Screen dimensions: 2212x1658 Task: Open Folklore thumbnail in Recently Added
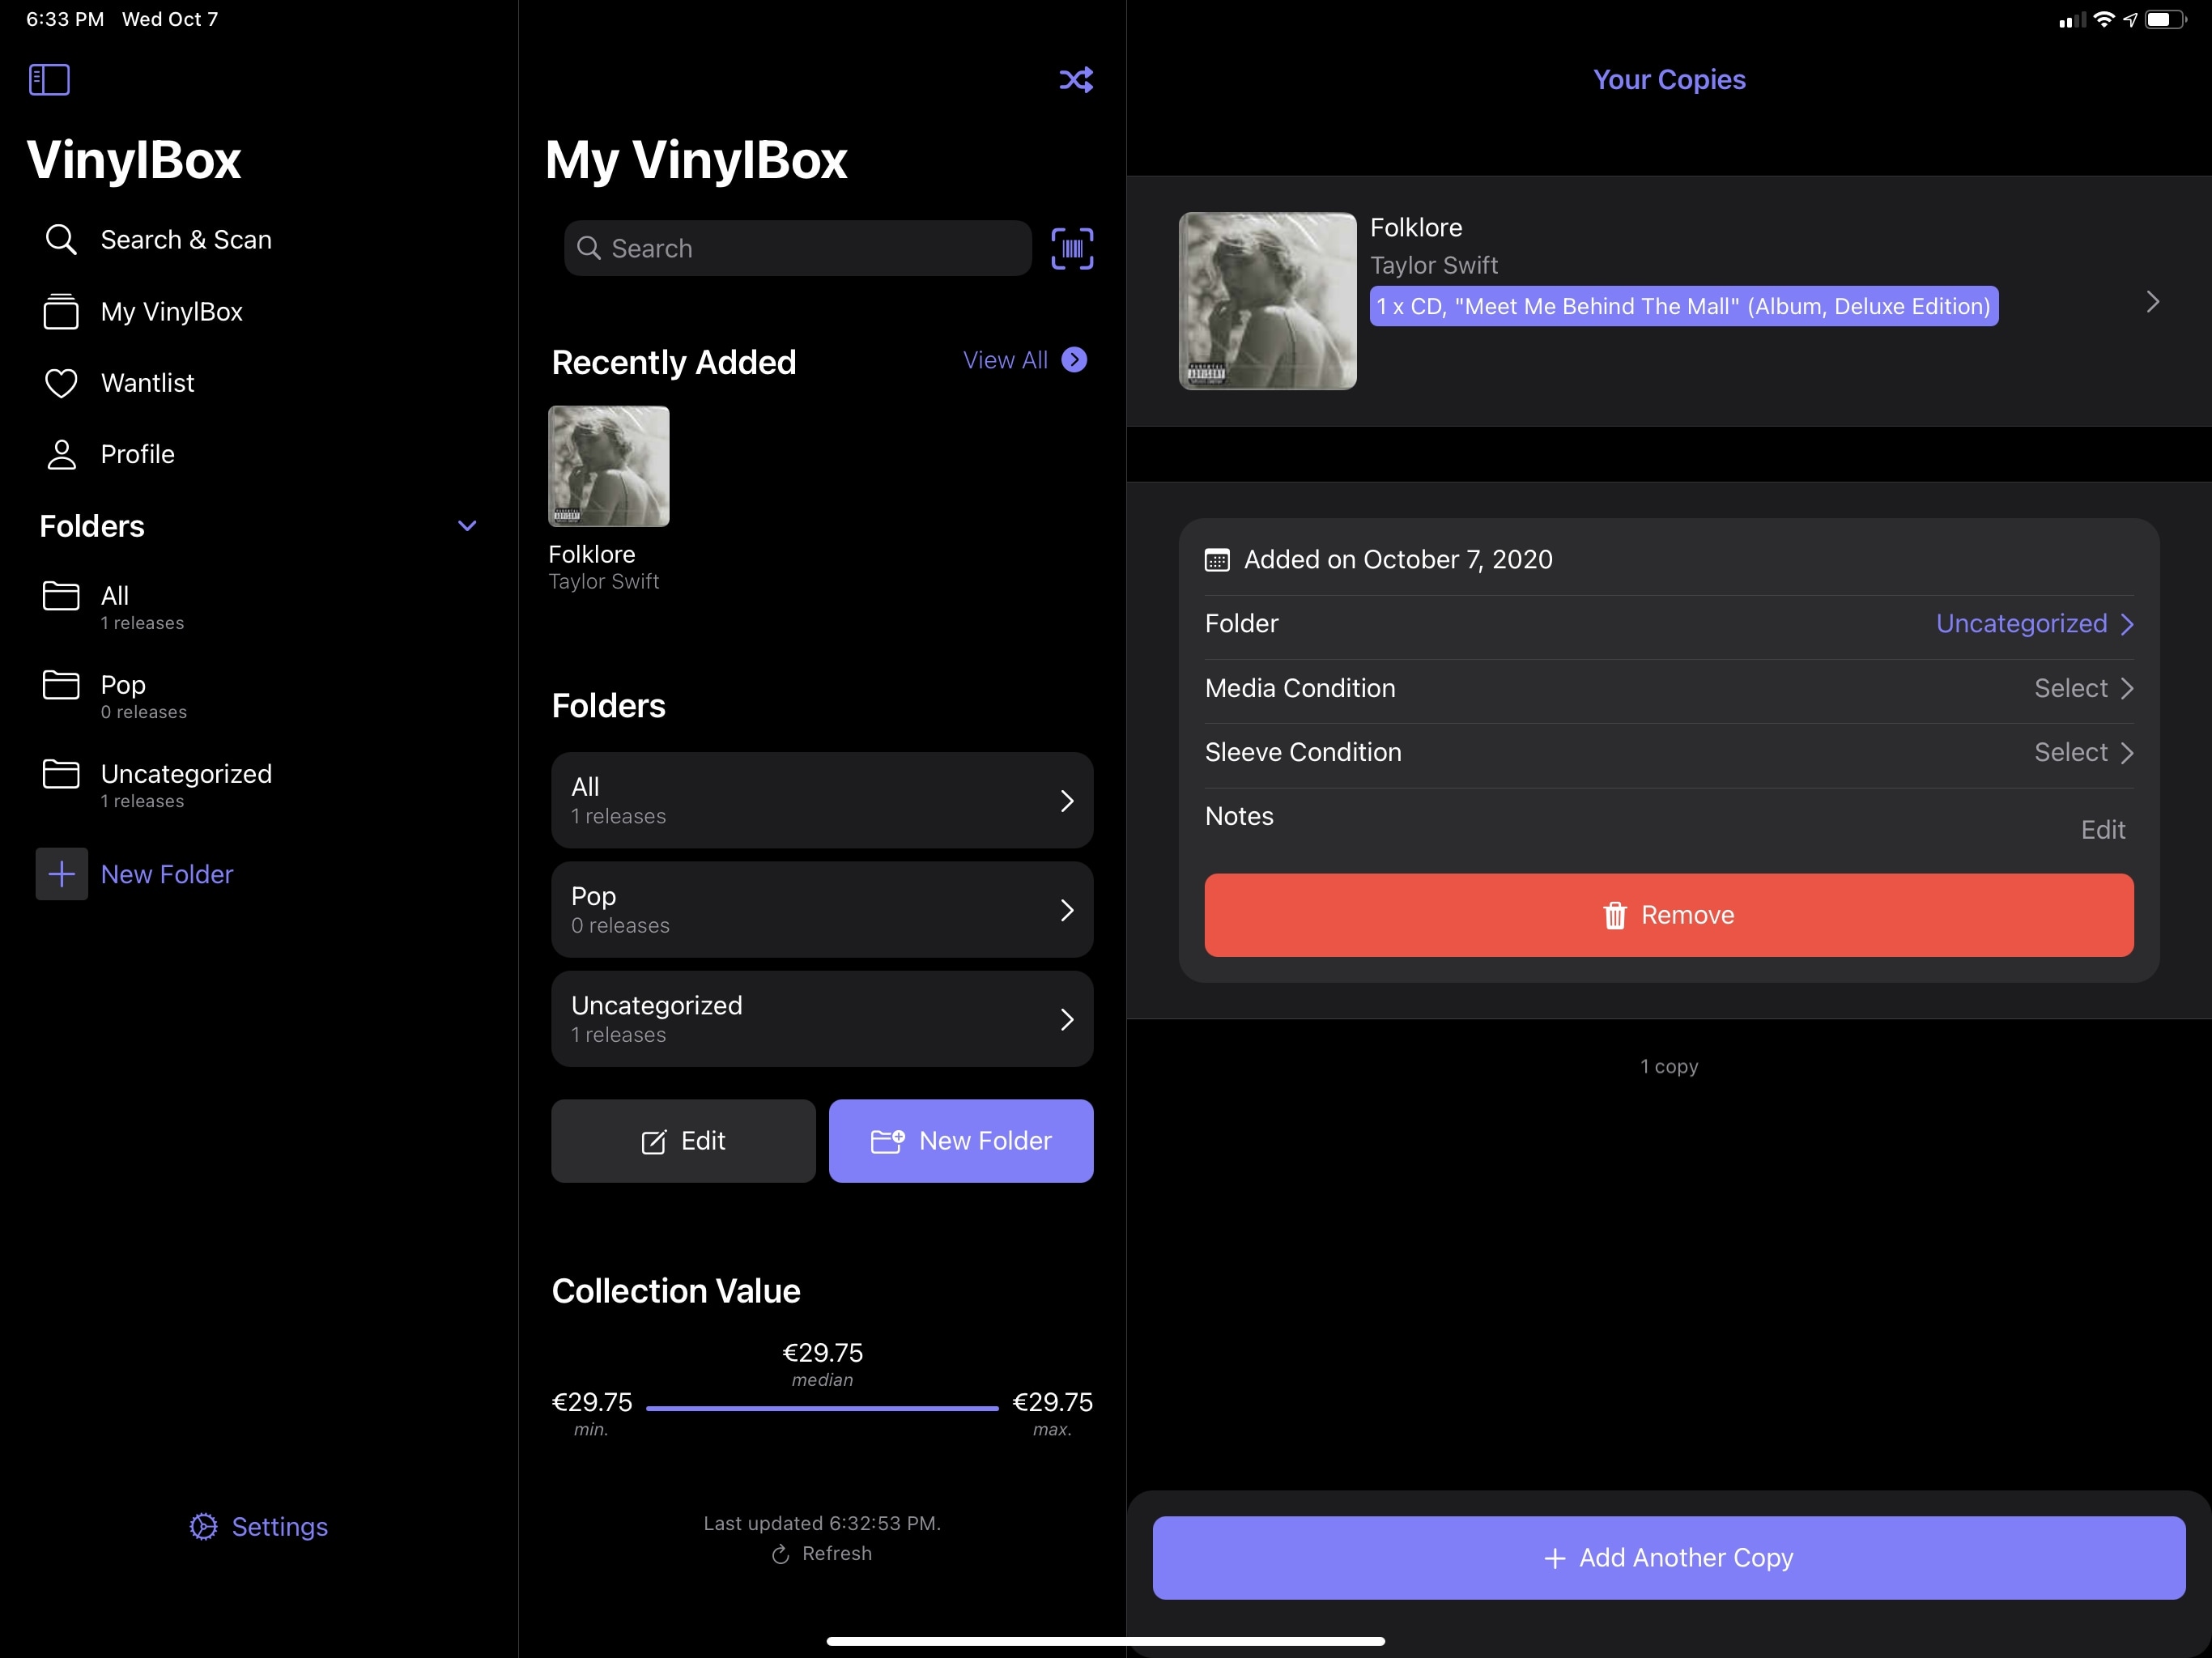tap(609, 466)
